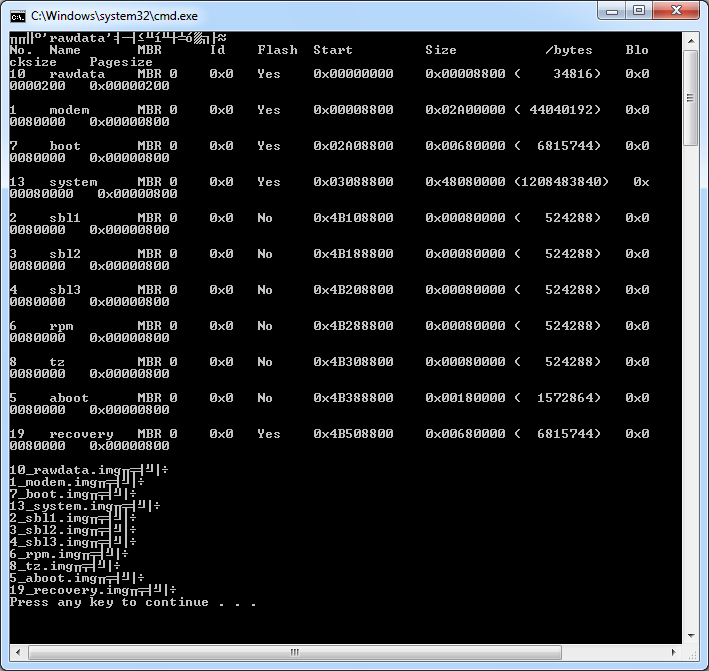Close the cmd.exe window
This screenshot has height=671, width=709.
click(x=677, y=10)
